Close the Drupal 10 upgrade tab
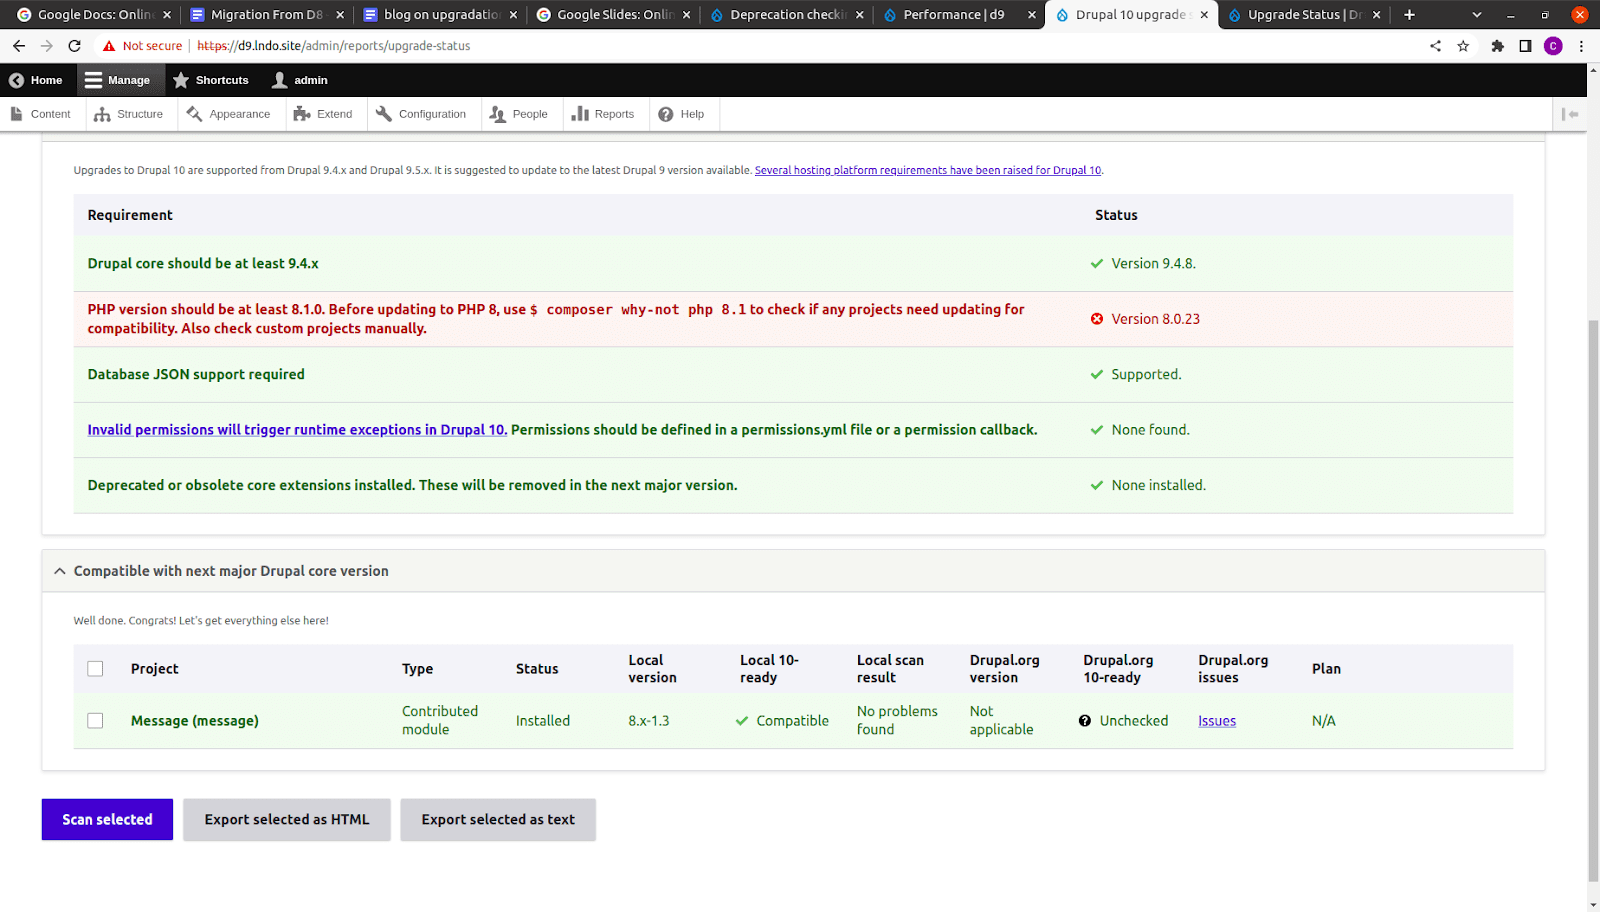Image resolution: width=1600 pixels, height=912 pixels. 1204,15
